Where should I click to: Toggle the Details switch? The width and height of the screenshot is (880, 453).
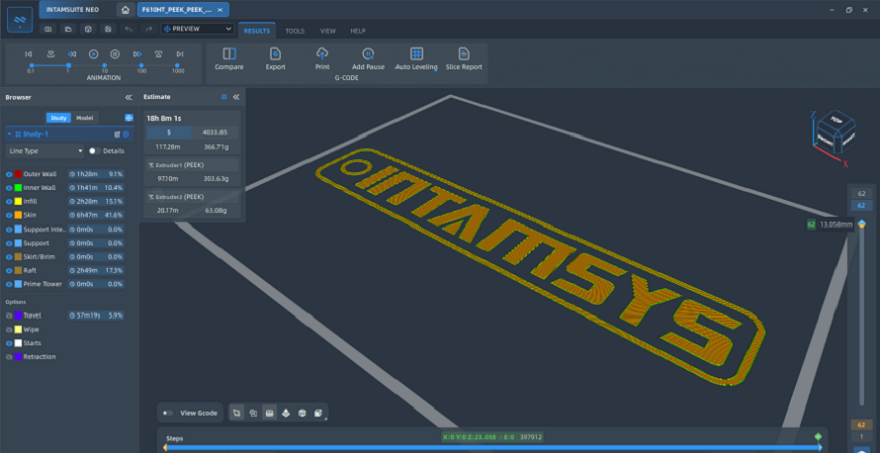[94, 151]
